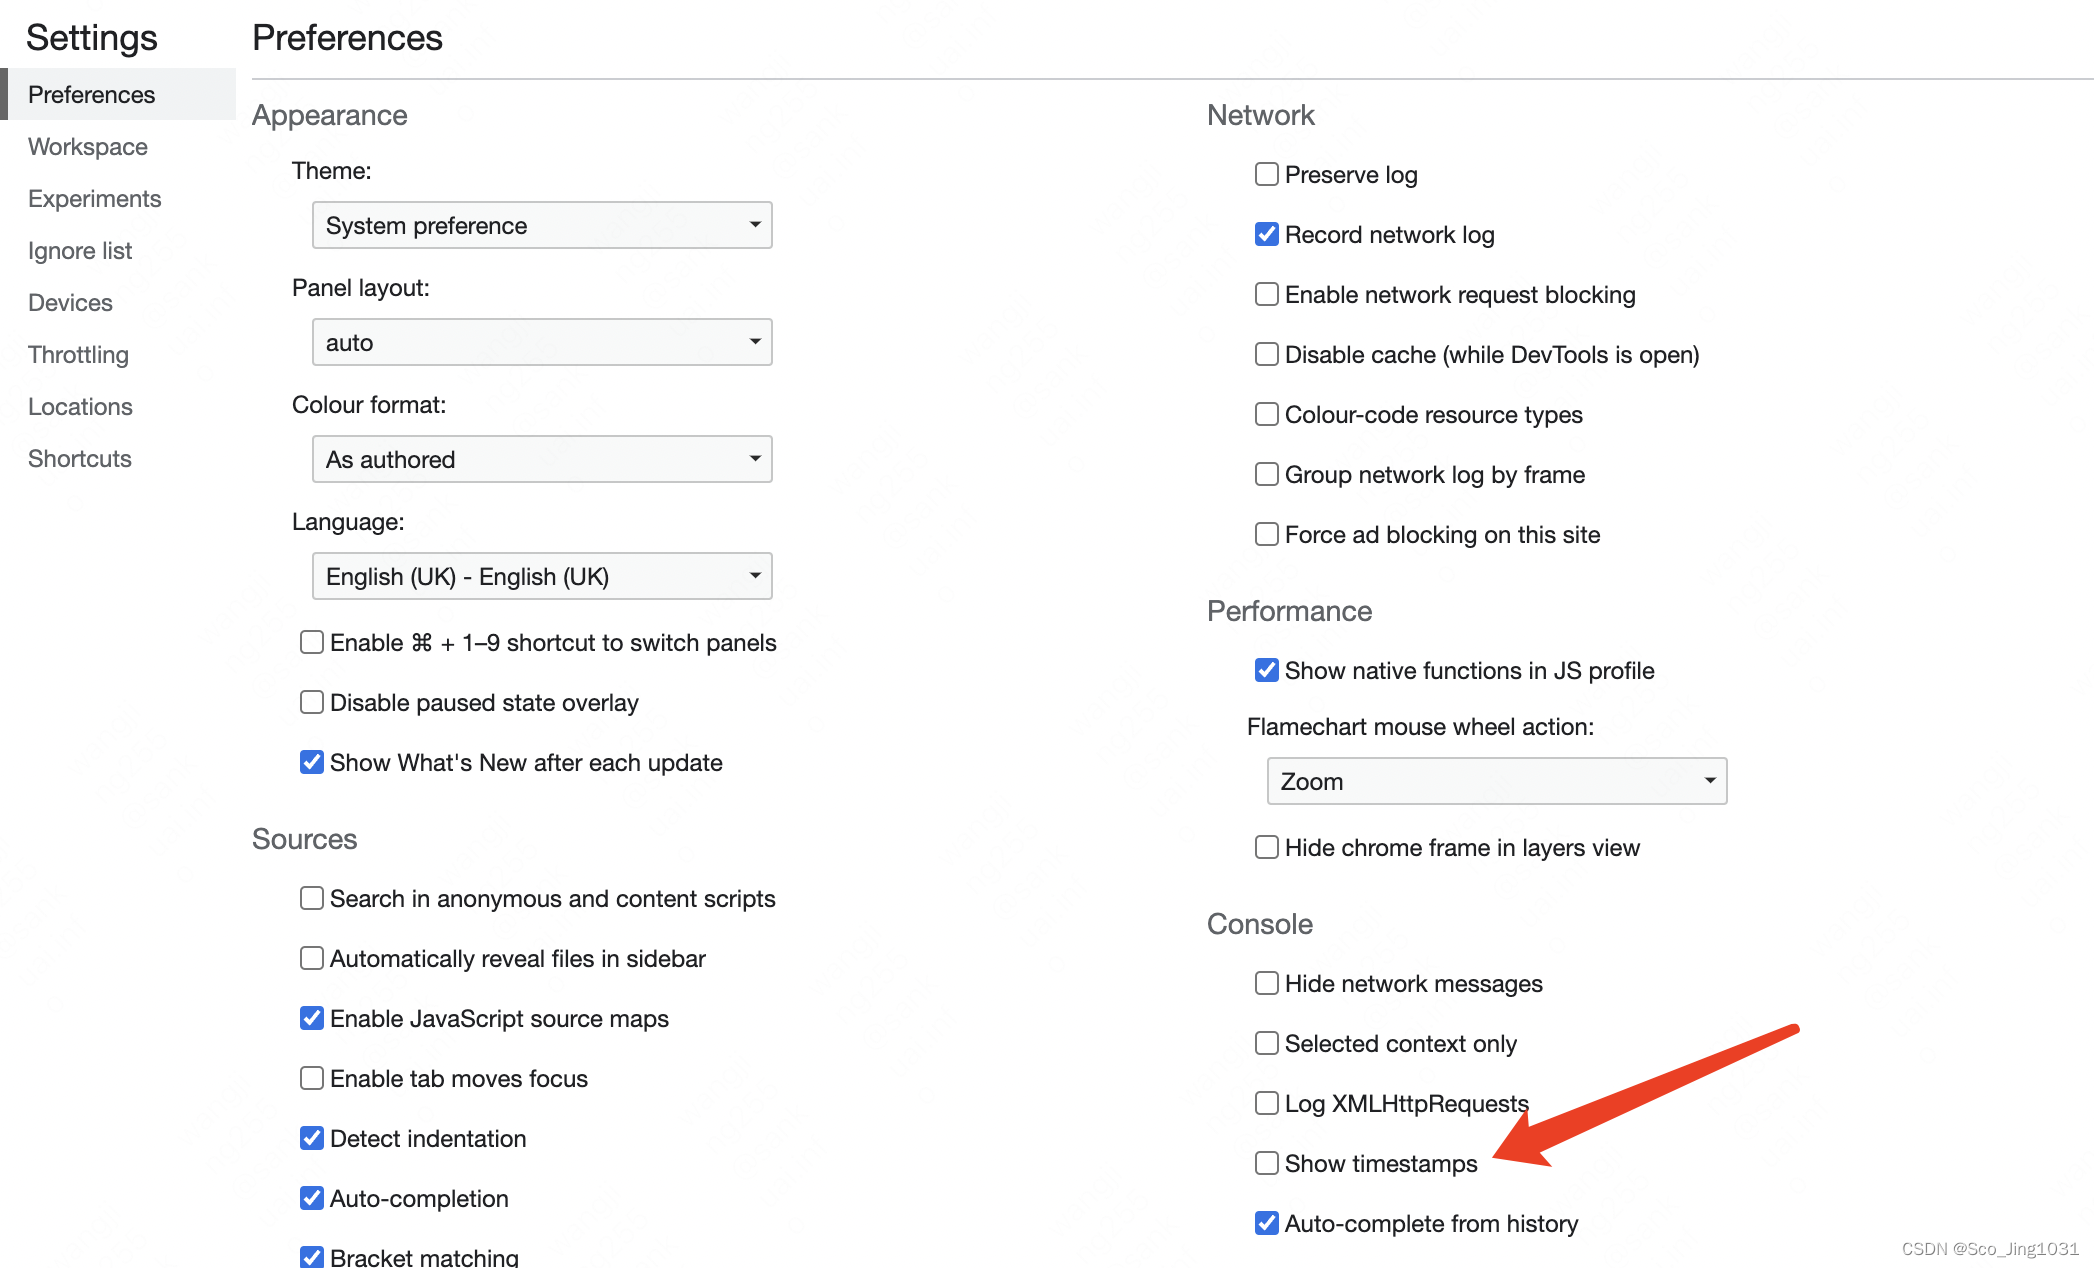Enable Show timestamps in Console
Image resolution: width=2094 pixels, height=1268 pixels.
1266,1163
